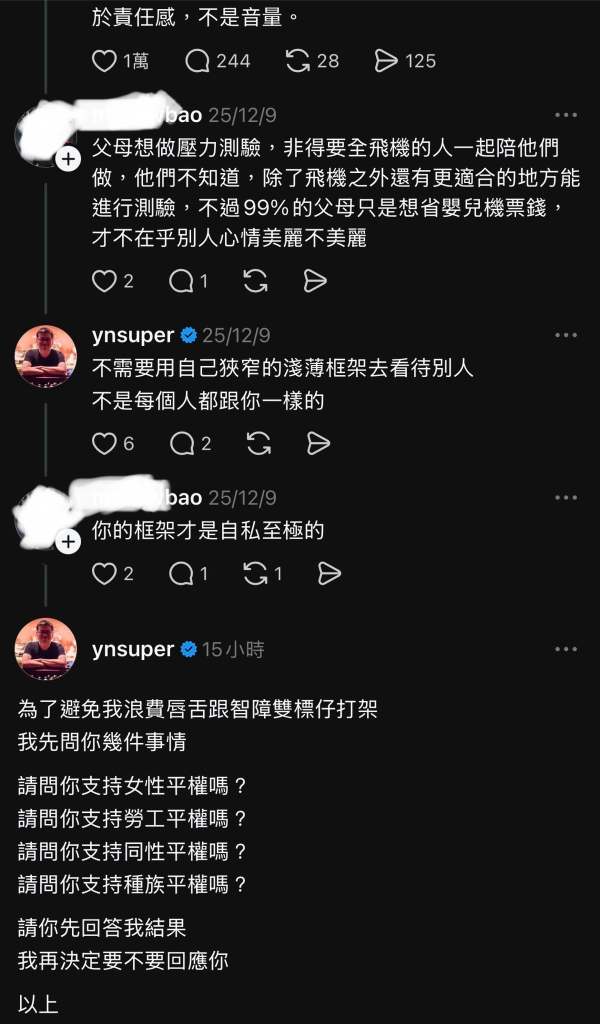
Task: Open ynsuper's profile from 15小時 post username
Action: 133,649
